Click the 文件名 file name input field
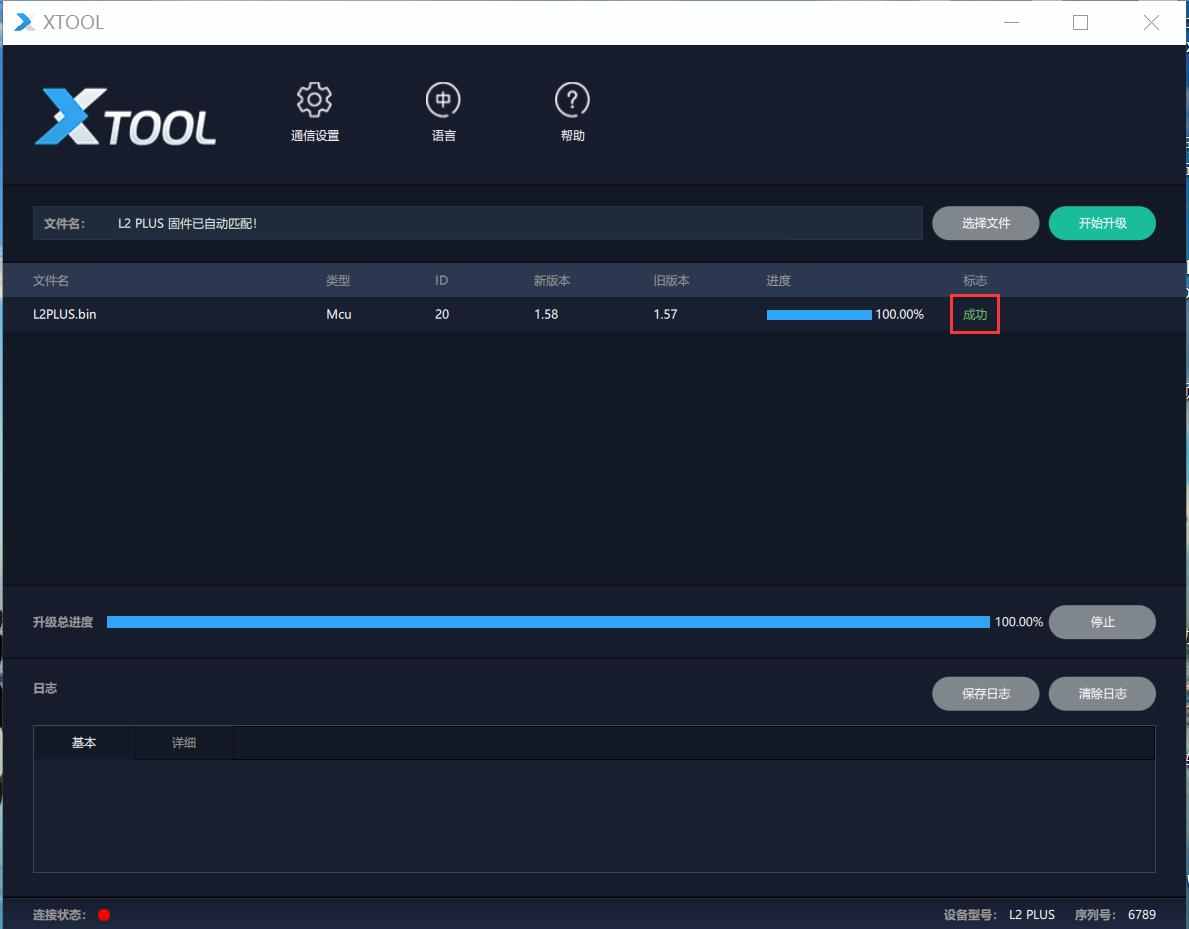The image size is (1189, 929). [x=515, y=223]
